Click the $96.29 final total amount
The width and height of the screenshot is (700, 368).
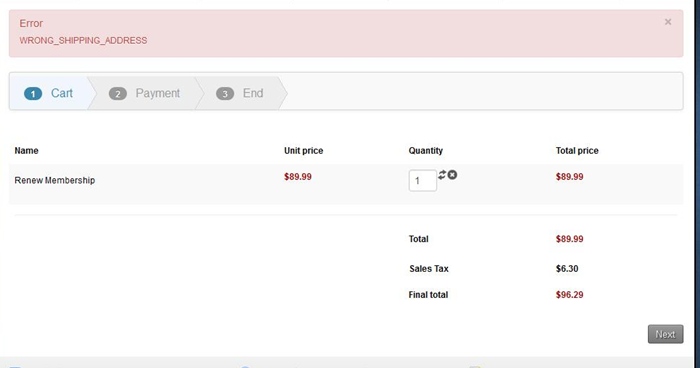click(x=569, y=295)
